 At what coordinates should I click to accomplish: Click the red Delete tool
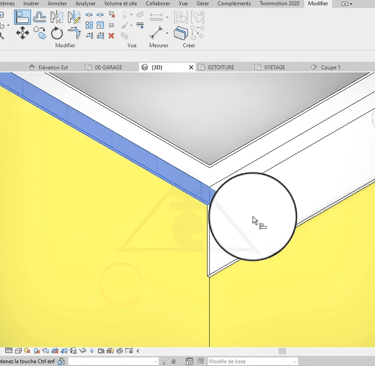coord(111,35)
